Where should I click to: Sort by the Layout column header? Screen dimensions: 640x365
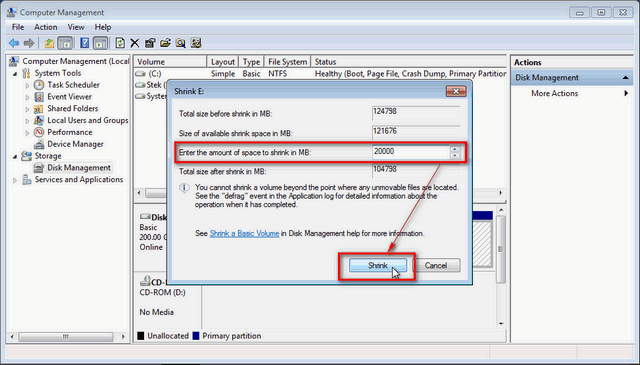(x=223, y=62)
